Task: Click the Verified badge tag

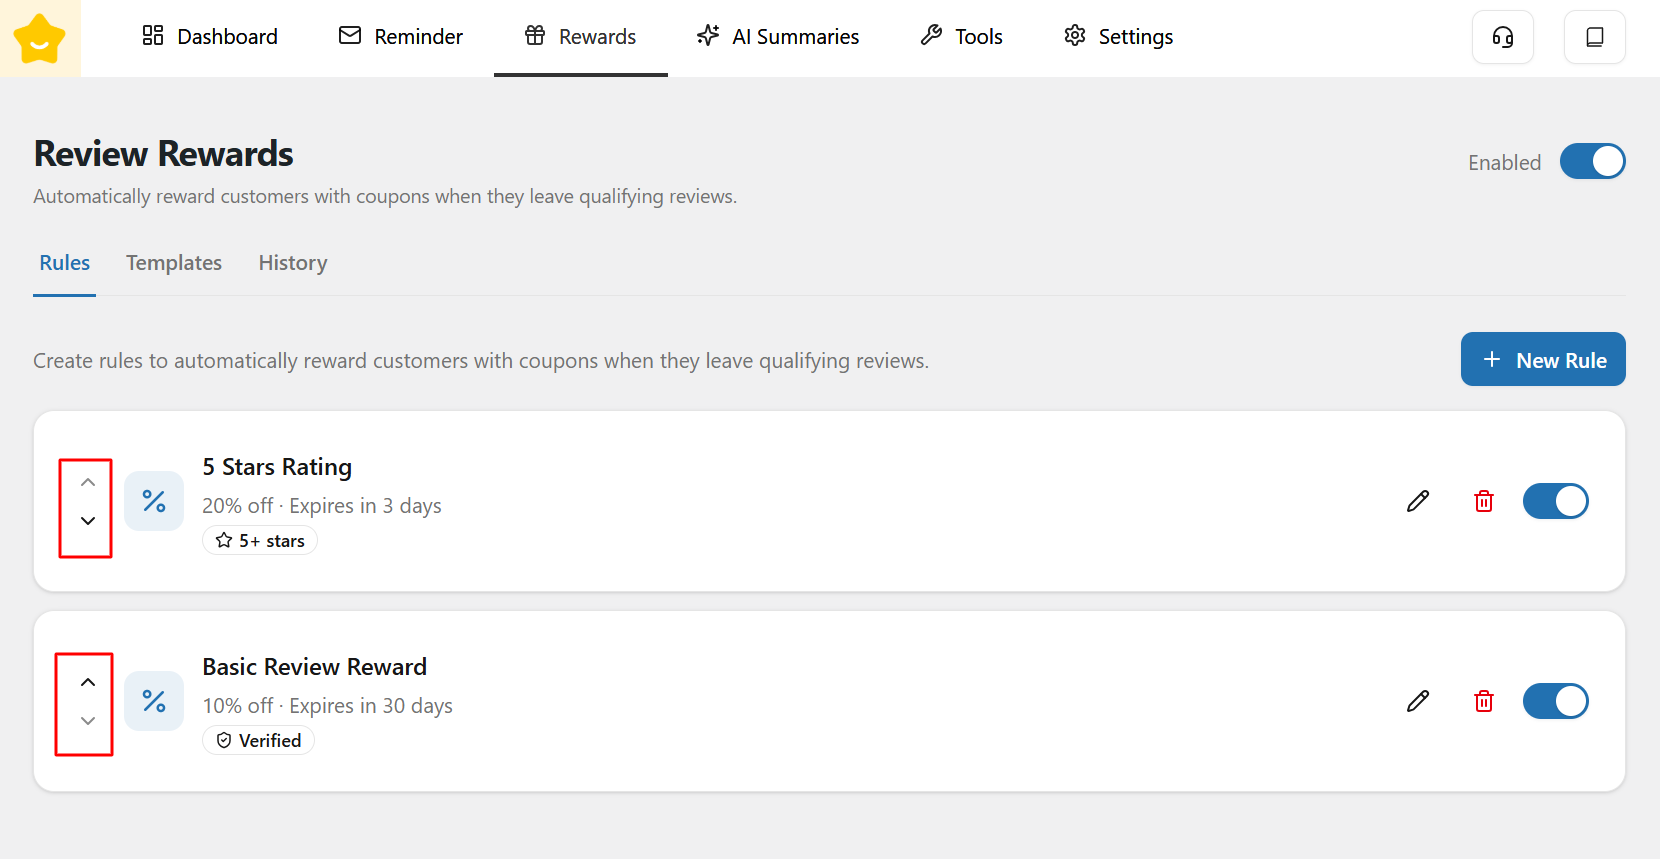Action: point(259,741)
